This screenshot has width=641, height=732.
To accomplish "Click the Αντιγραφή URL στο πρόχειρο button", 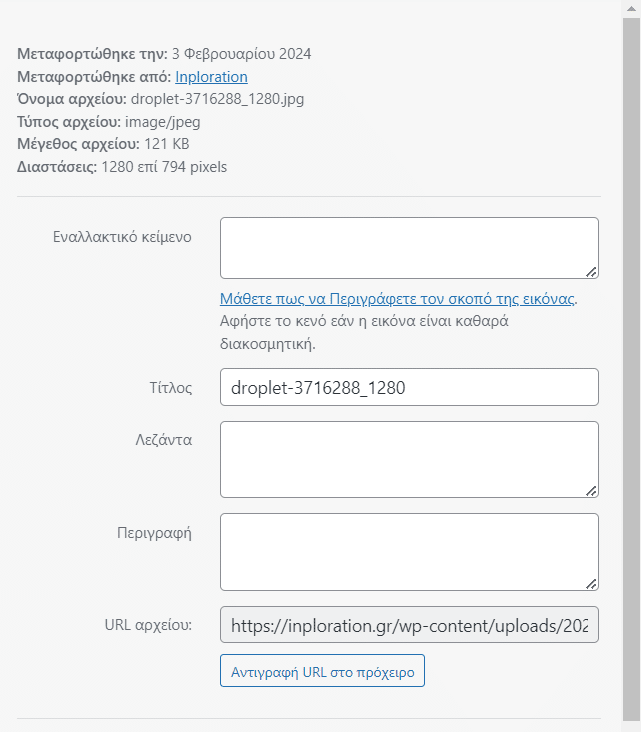I will 322,670.
